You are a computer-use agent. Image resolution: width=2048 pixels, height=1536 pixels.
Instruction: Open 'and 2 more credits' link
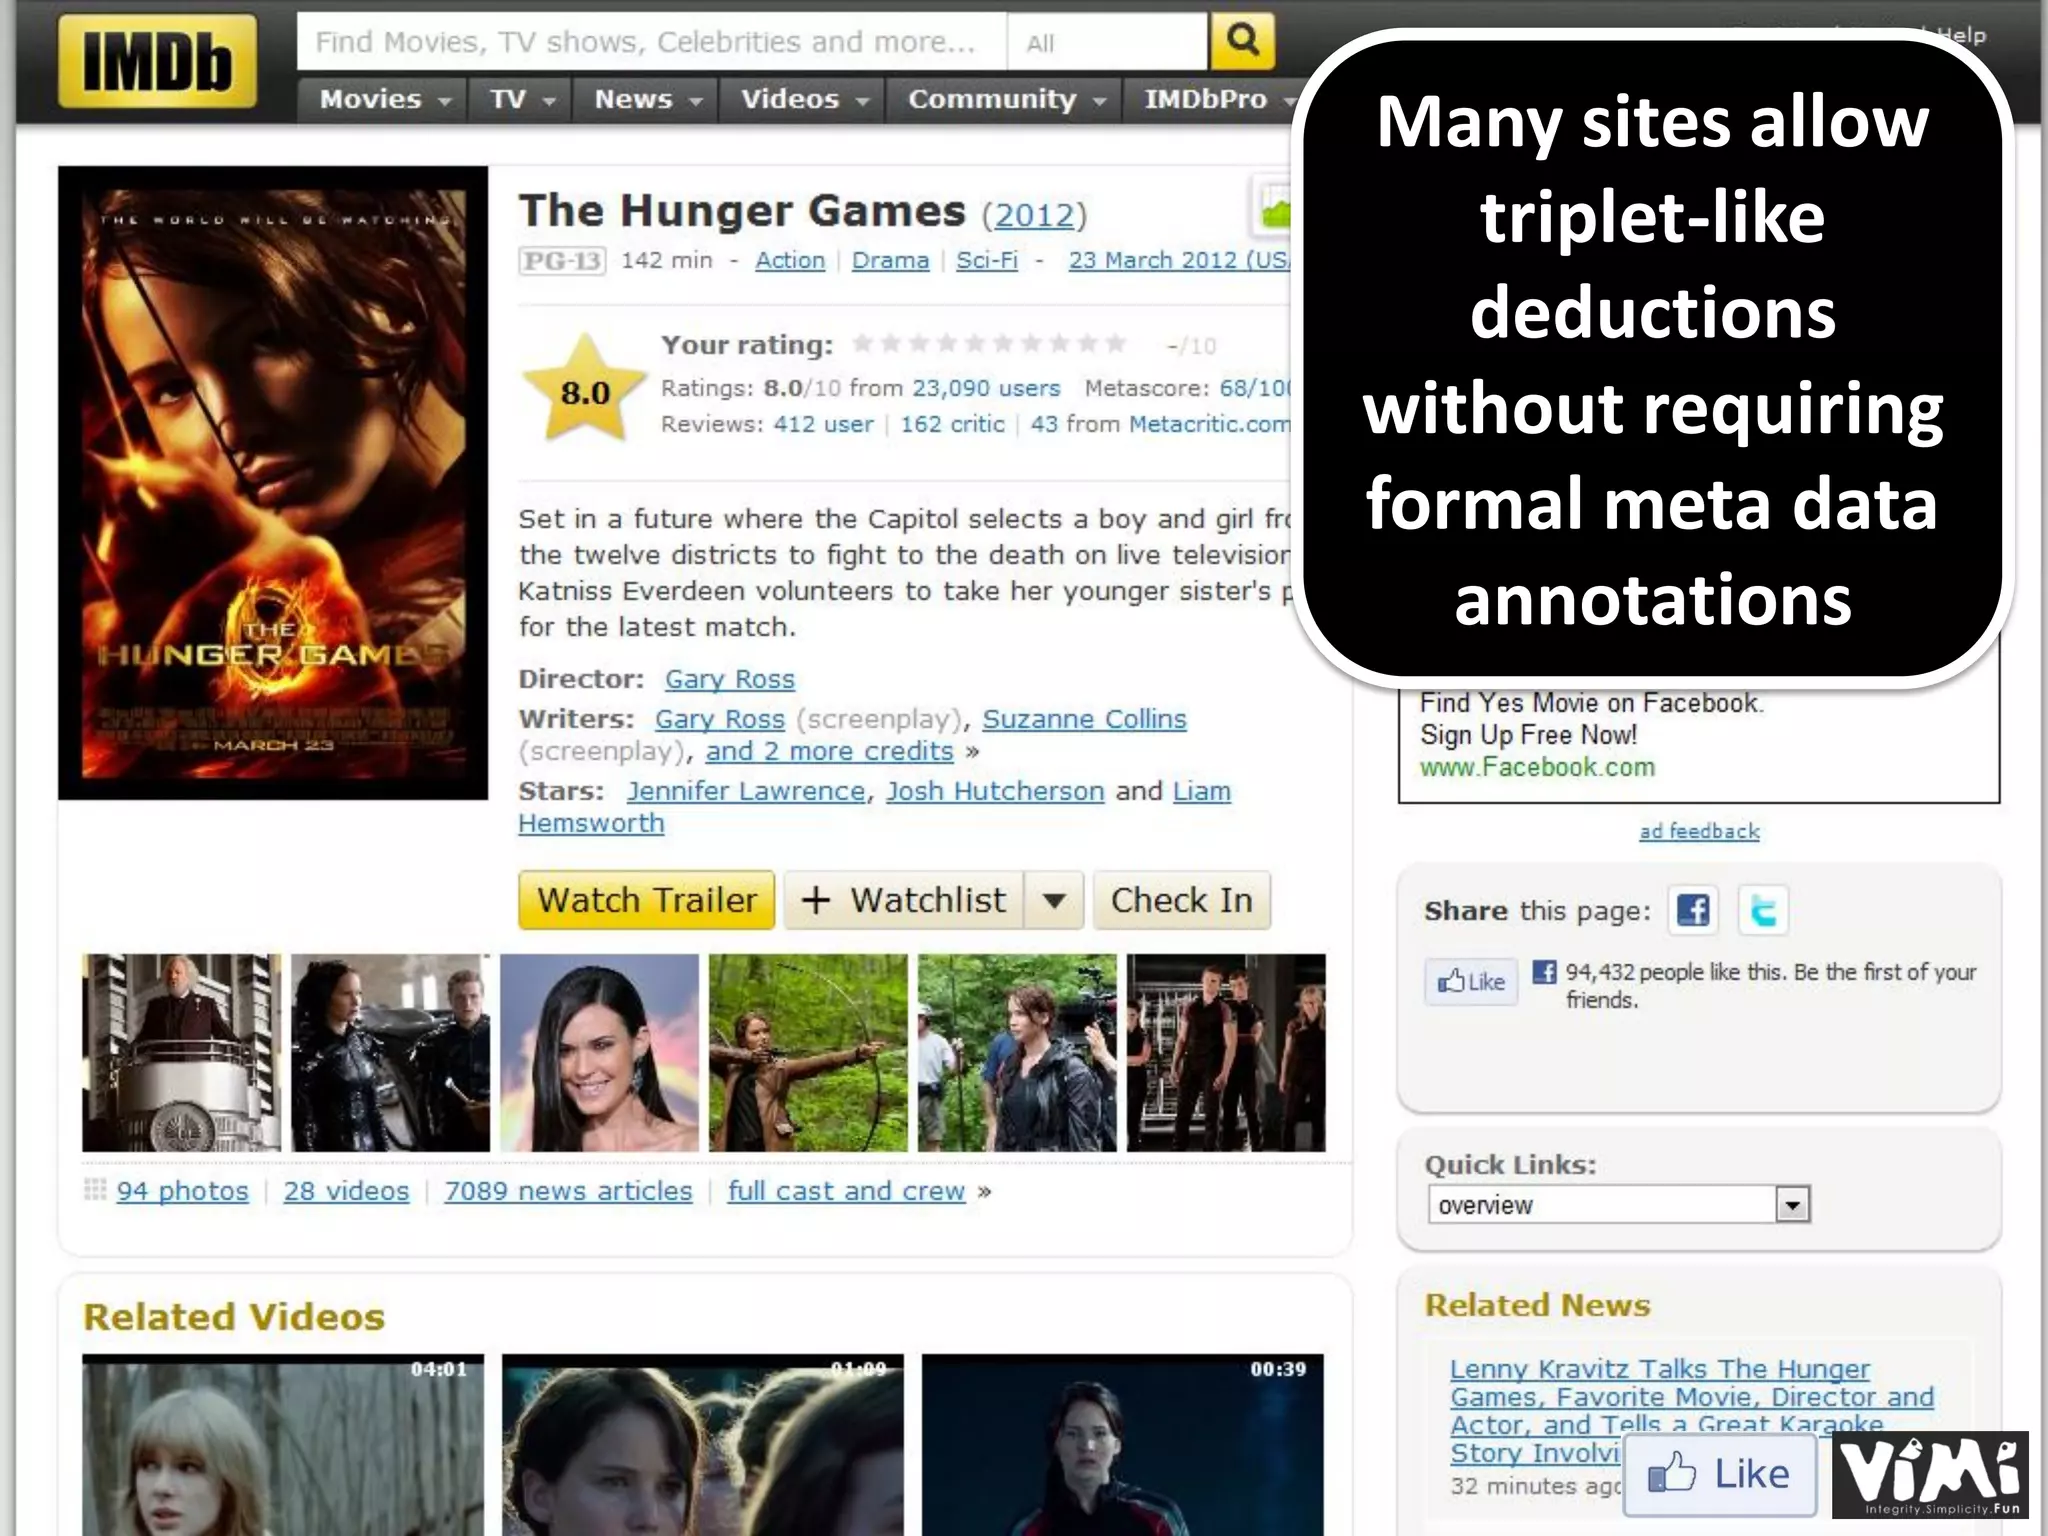830,751
